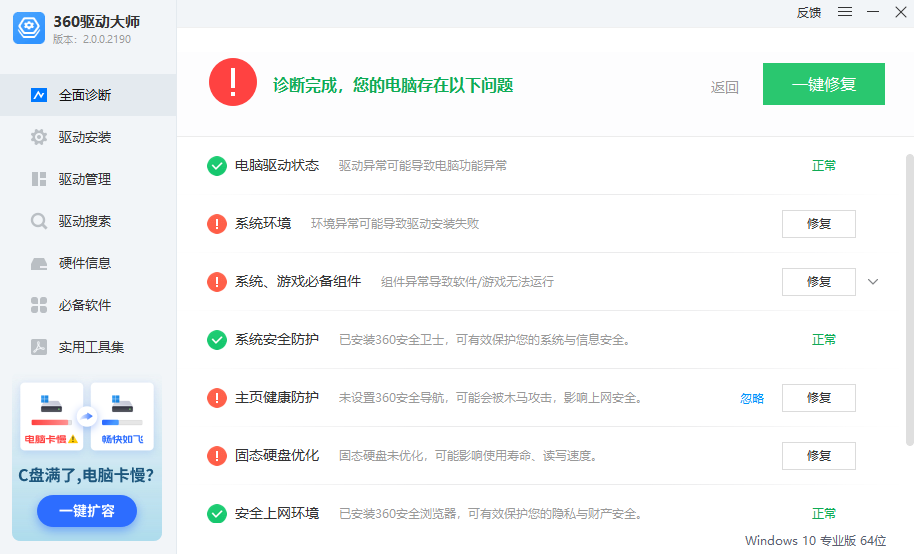Open the 实用工具集 menu item

88,347
